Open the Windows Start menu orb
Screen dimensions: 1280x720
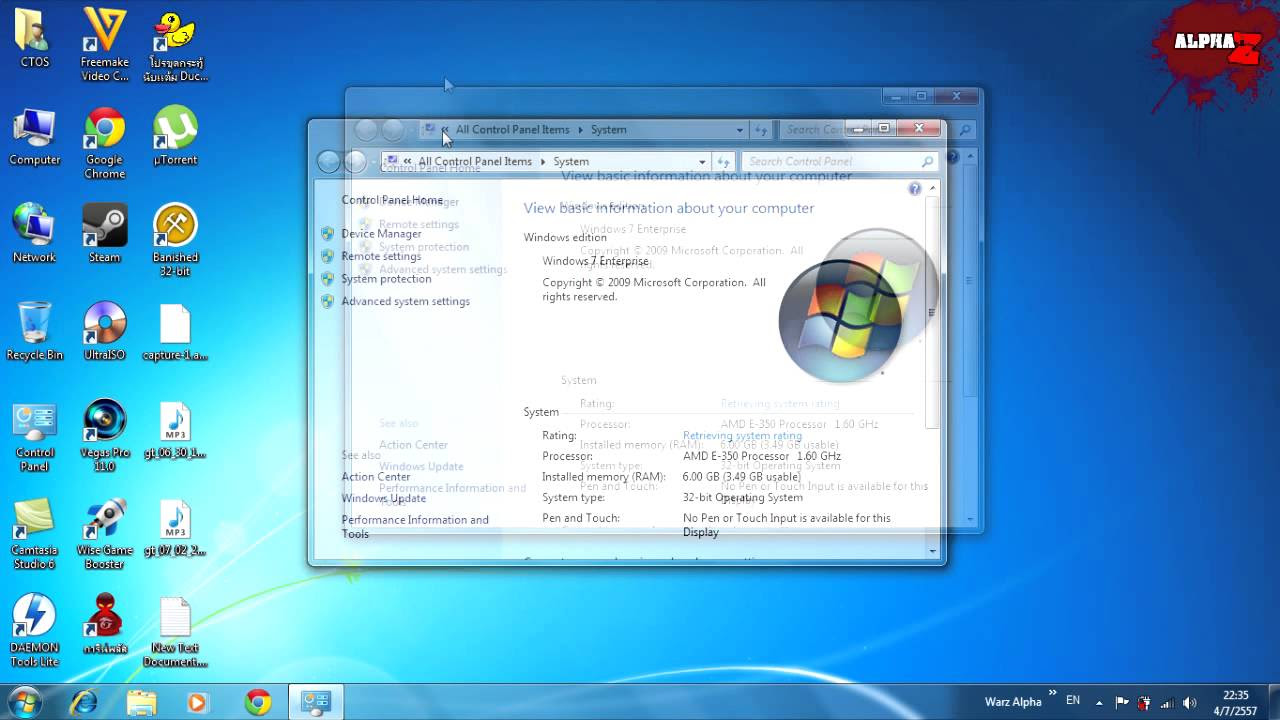23,701
